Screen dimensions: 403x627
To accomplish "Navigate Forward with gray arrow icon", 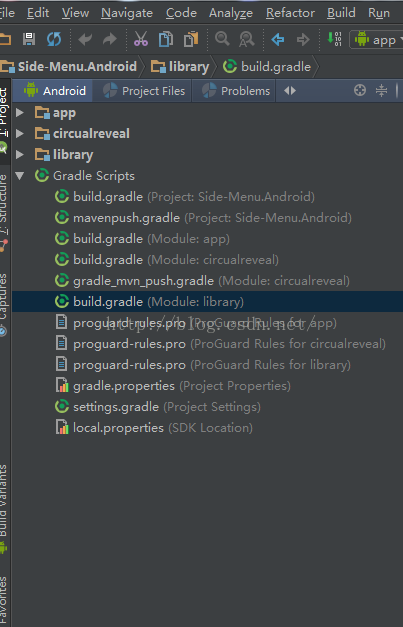I will pos(303,39).
